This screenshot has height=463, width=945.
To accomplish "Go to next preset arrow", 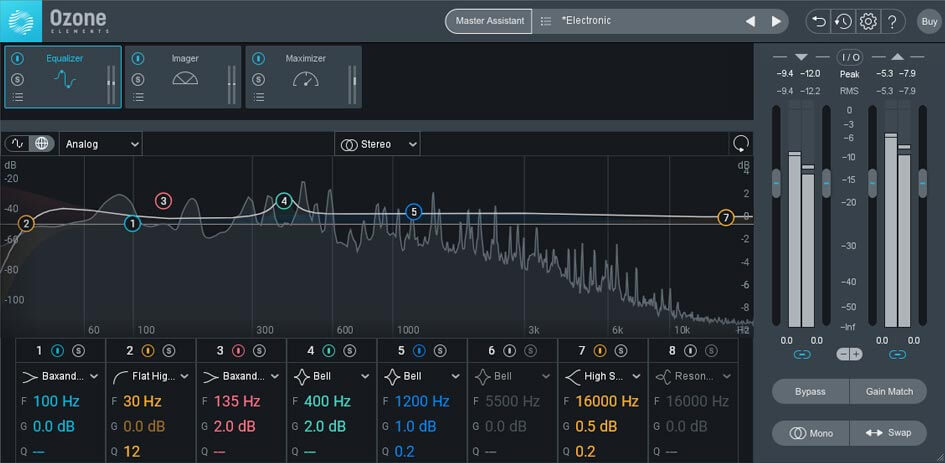I will pos(776,21).
